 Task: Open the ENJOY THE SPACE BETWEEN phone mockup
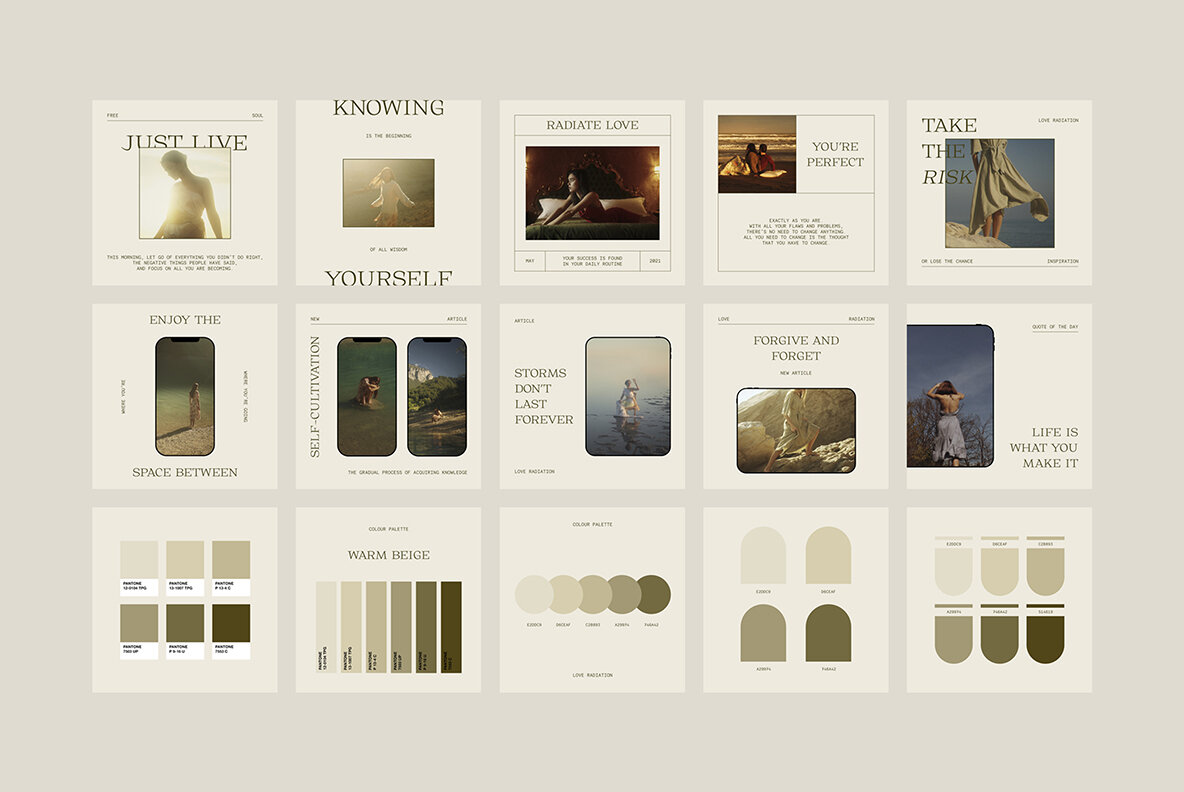[x=185, y=397]
